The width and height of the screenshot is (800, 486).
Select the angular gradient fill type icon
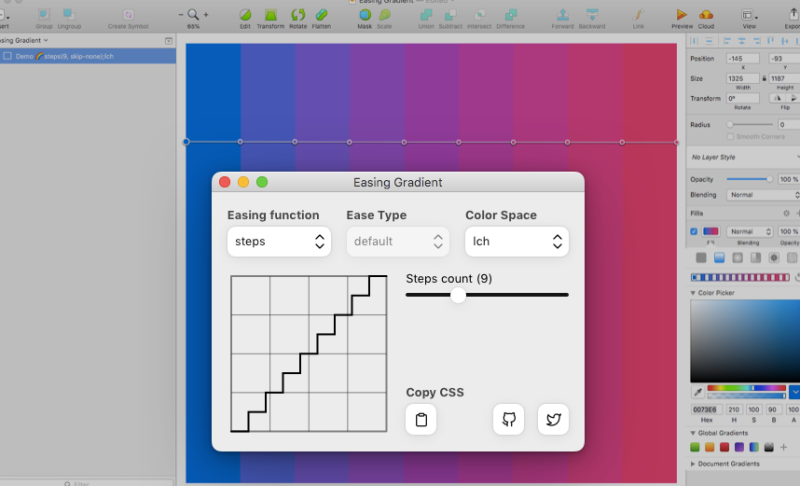756,258
